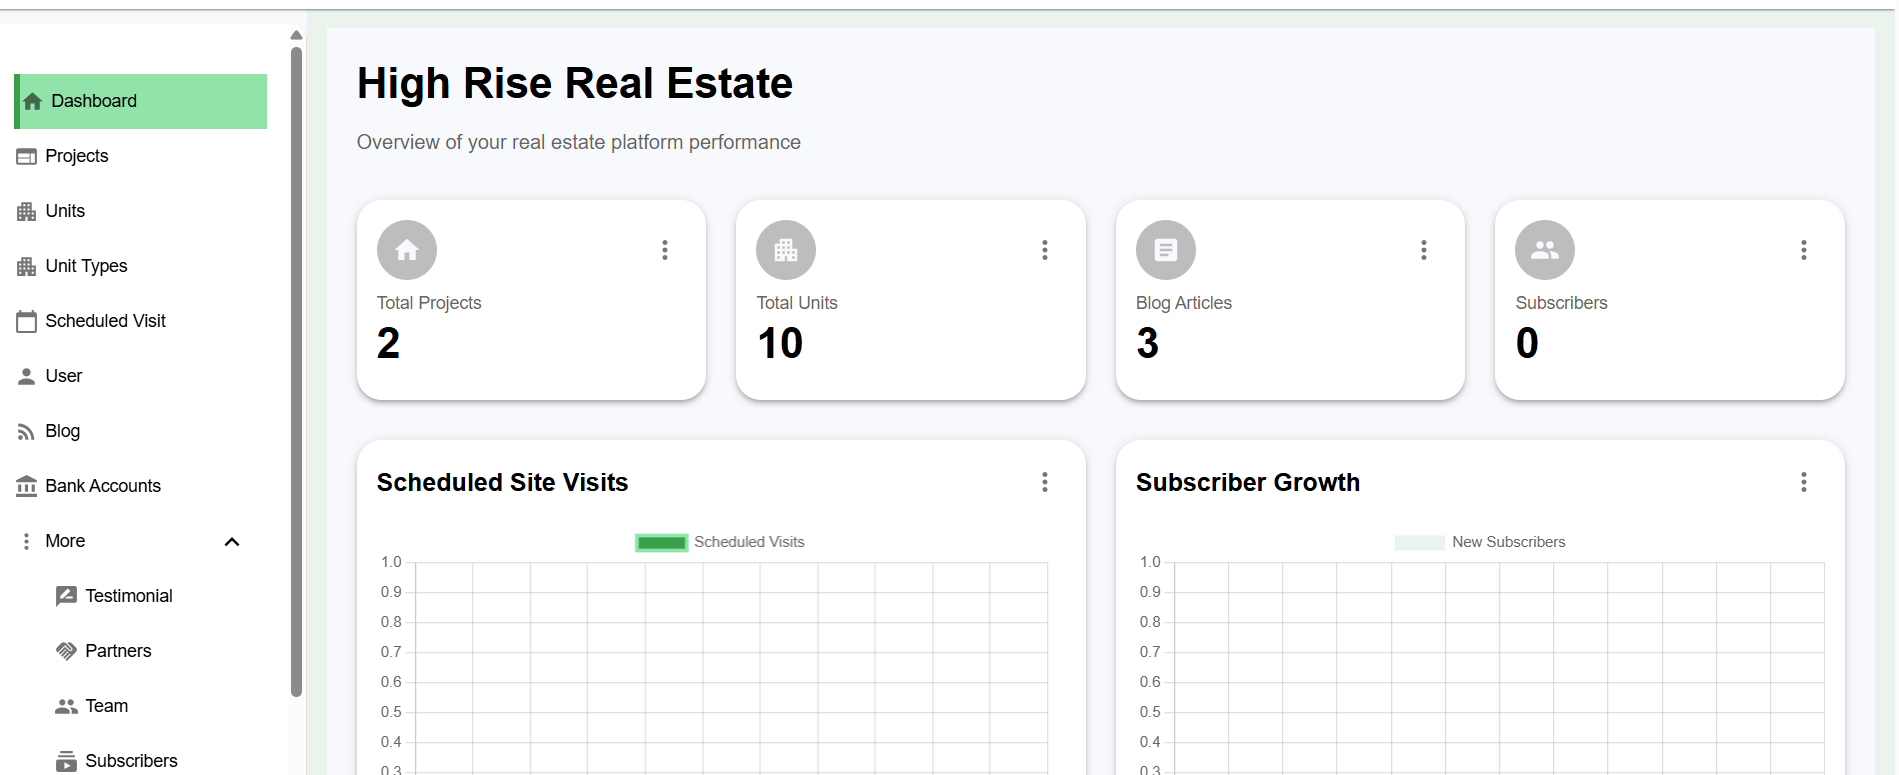Click the Blog RSS feed icon
Image resolution: width=1899 pixels, height=775 pixels.
pos(27,432)
